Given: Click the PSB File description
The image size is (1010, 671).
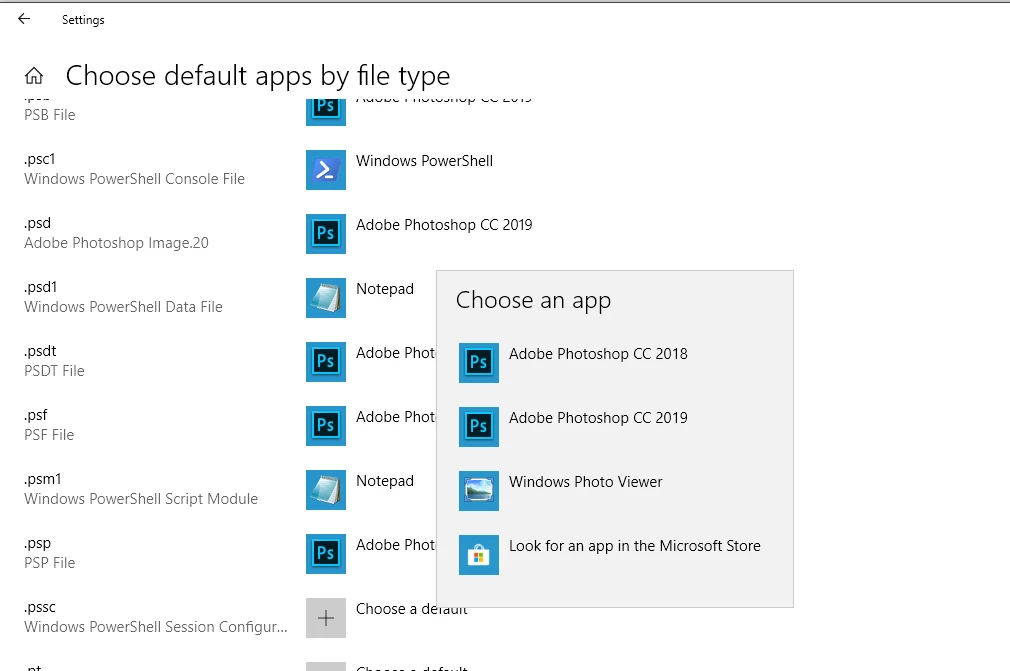Looking at the screenshot, I should (50, 115).
